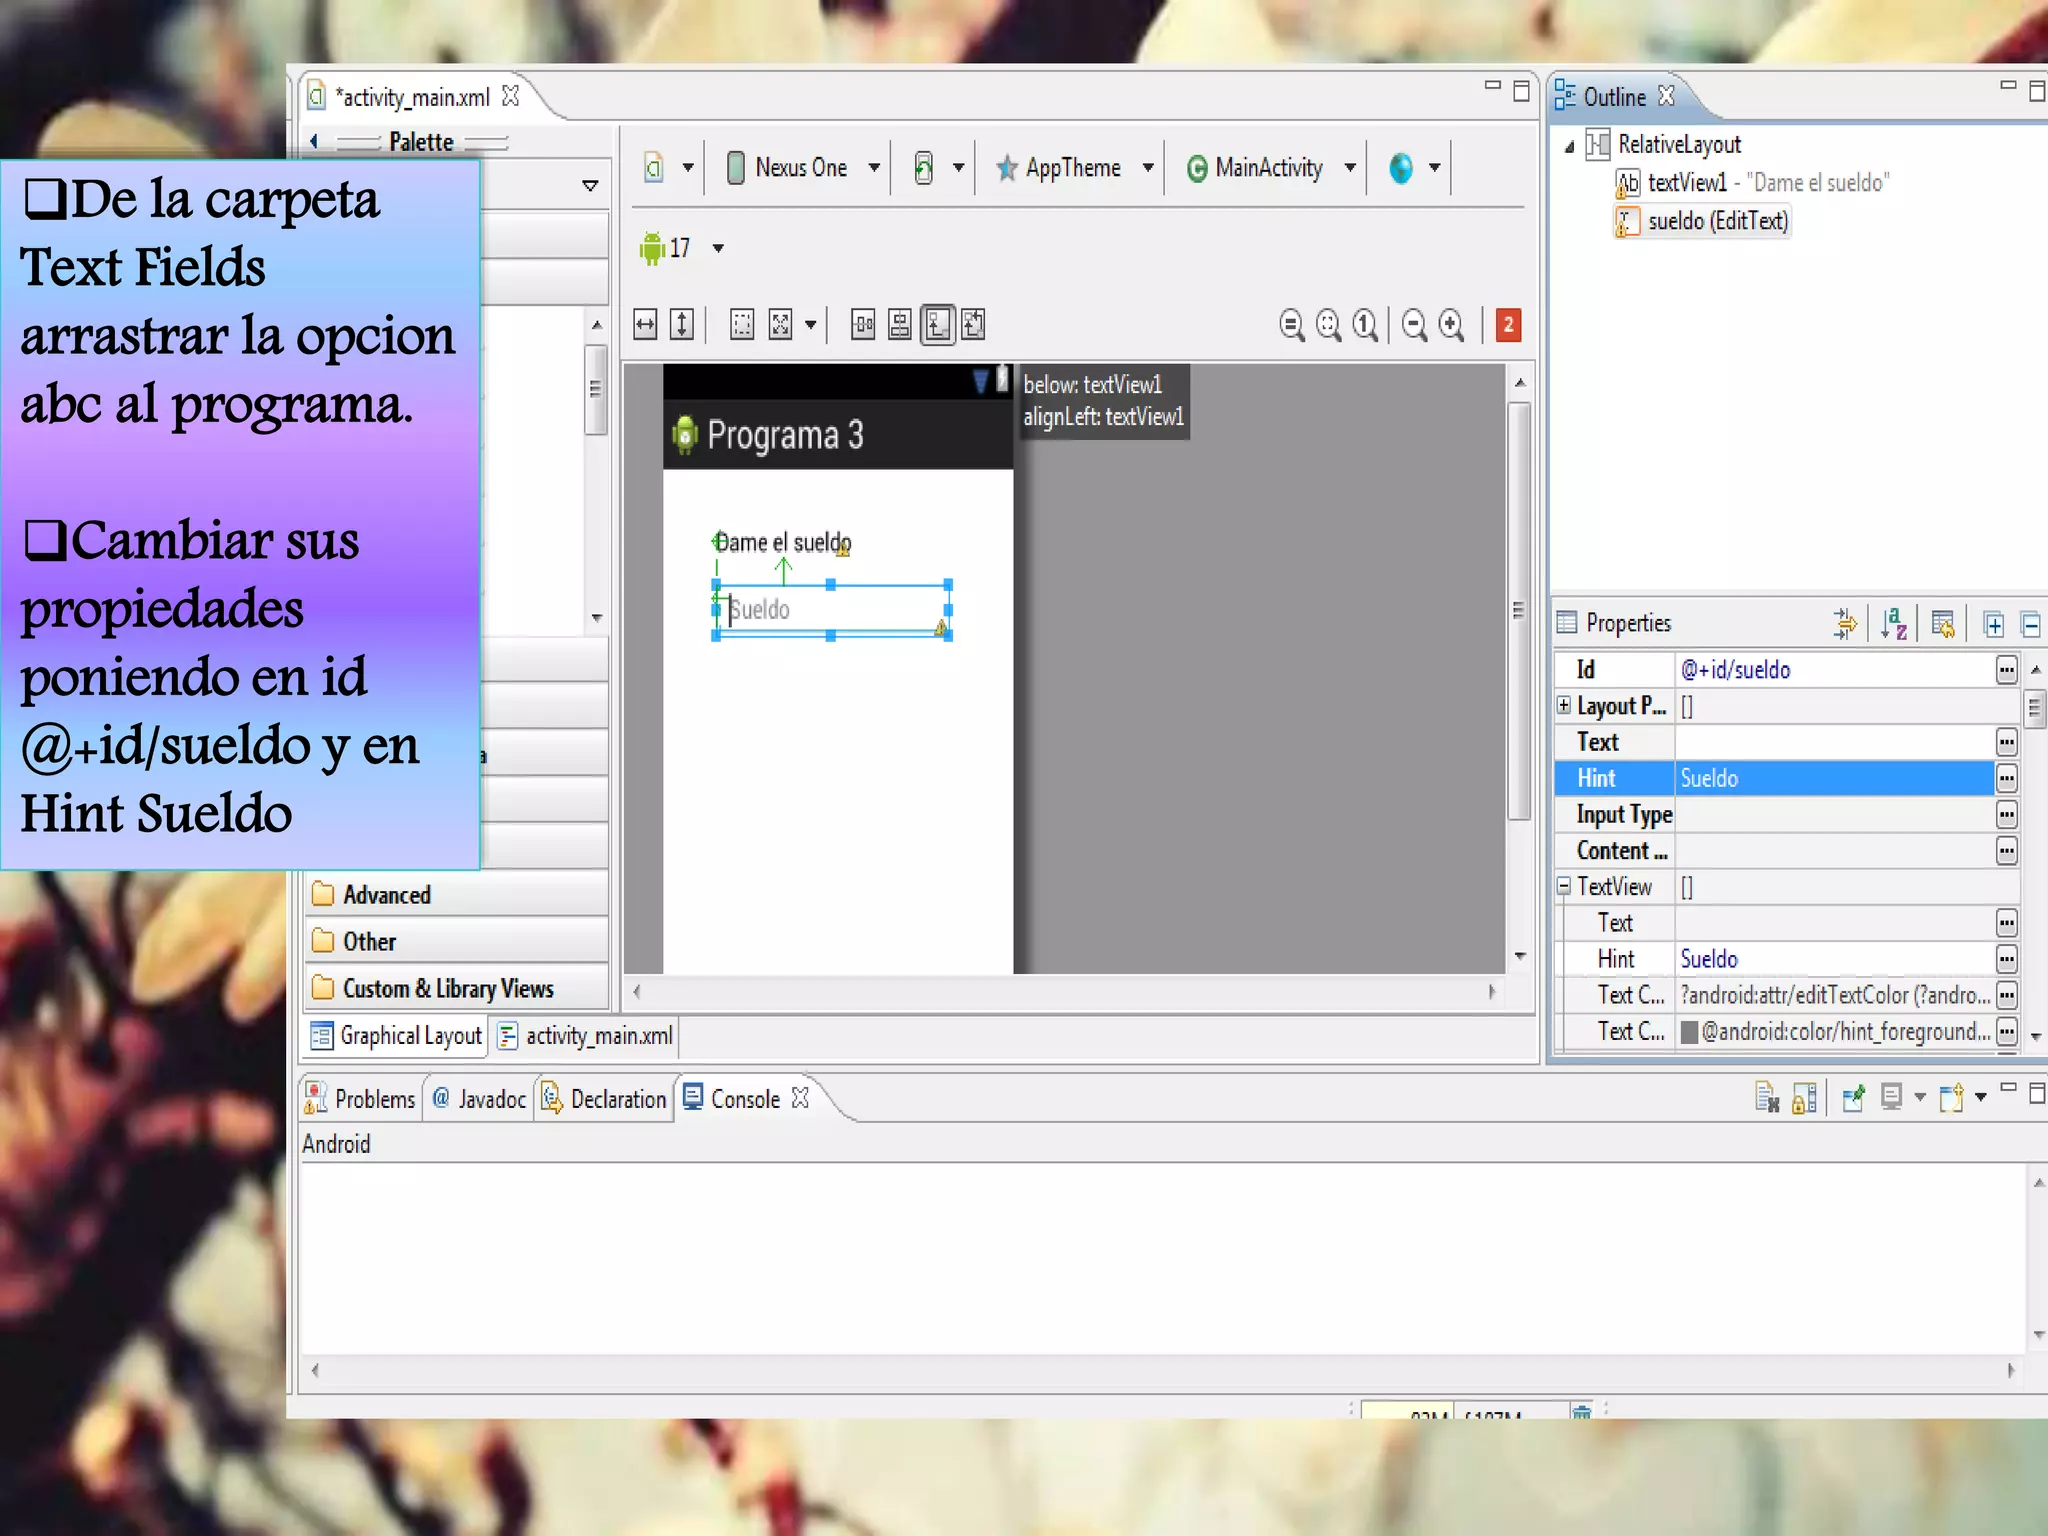This screenshot has height=1536, width=2048.
Task: Click the Text C... hint_foreground color swatch
Action: point(1690,1032)
